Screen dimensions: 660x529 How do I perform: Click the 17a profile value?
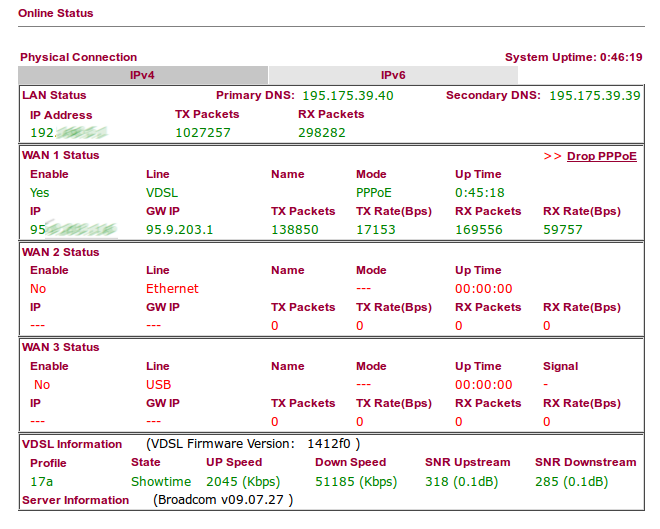pos(41,481)
